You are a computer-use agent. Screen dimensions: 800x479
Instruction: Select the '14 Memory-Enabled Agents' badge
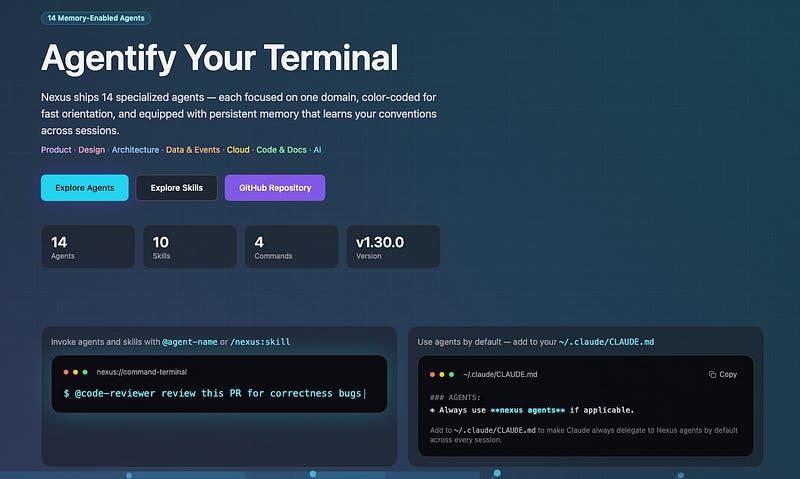(96, 18)
